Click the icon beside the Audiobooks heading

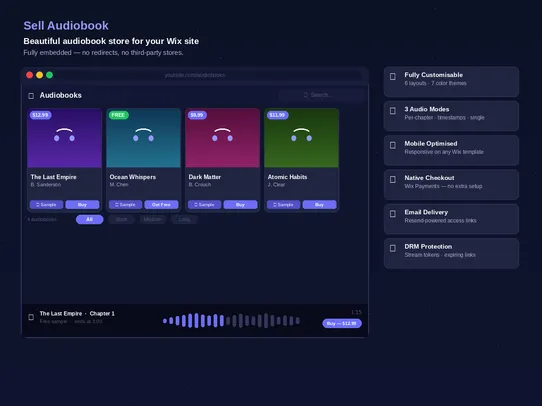click(31, 96)
